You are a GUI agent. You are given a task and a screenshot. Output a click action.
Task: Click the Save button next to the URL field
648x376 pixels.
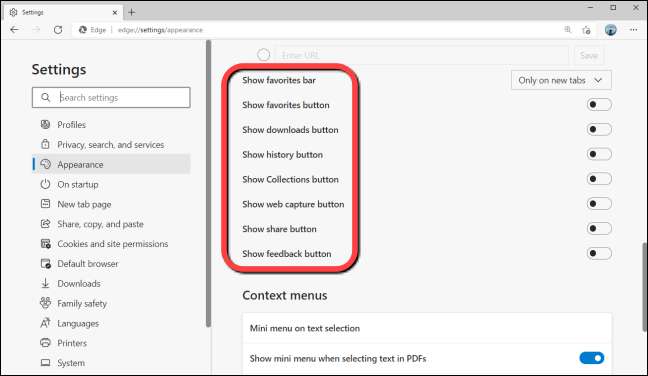point(588,55)
